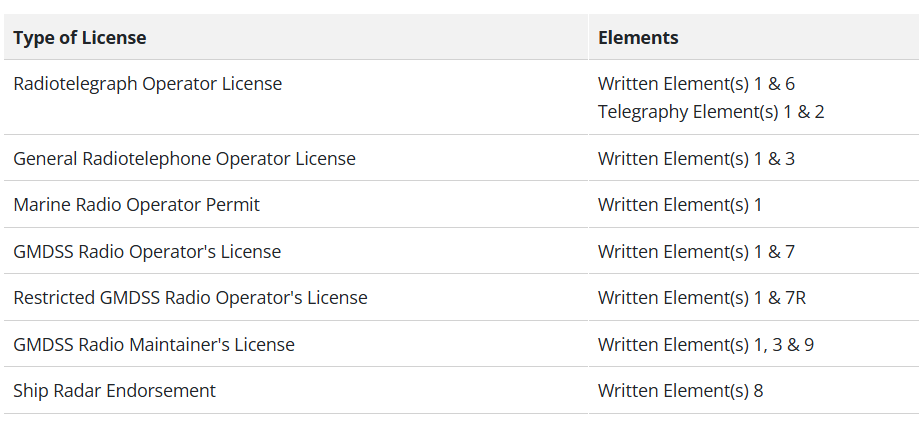Click "Written Element(s) 1 & 6" text

tap(696, 84)
